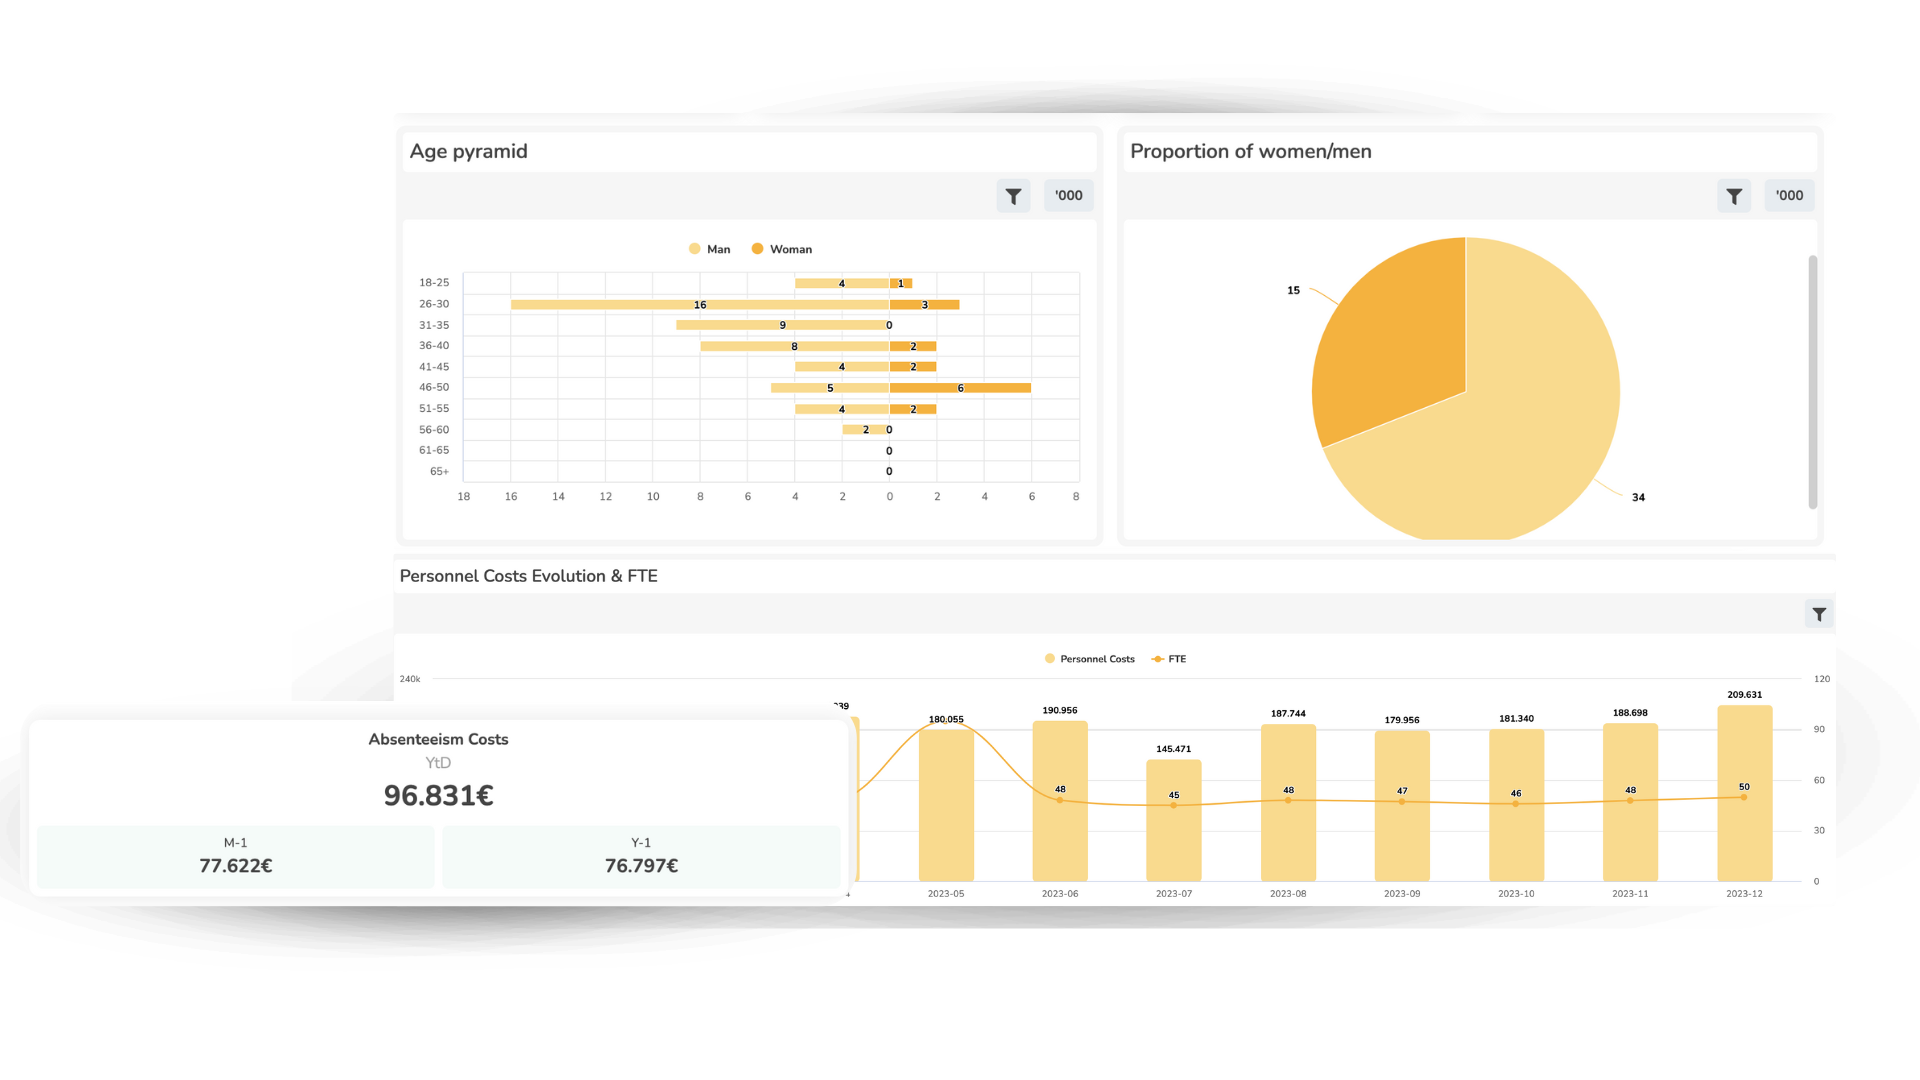Click the M-1 card showing 77.622€

click(x=236, y=856)
